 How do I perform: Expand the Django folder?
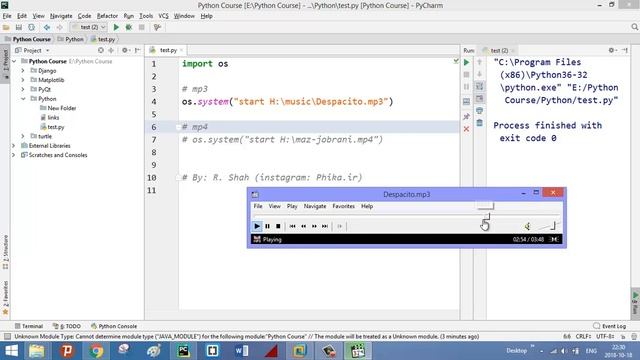tap(23, 71)
